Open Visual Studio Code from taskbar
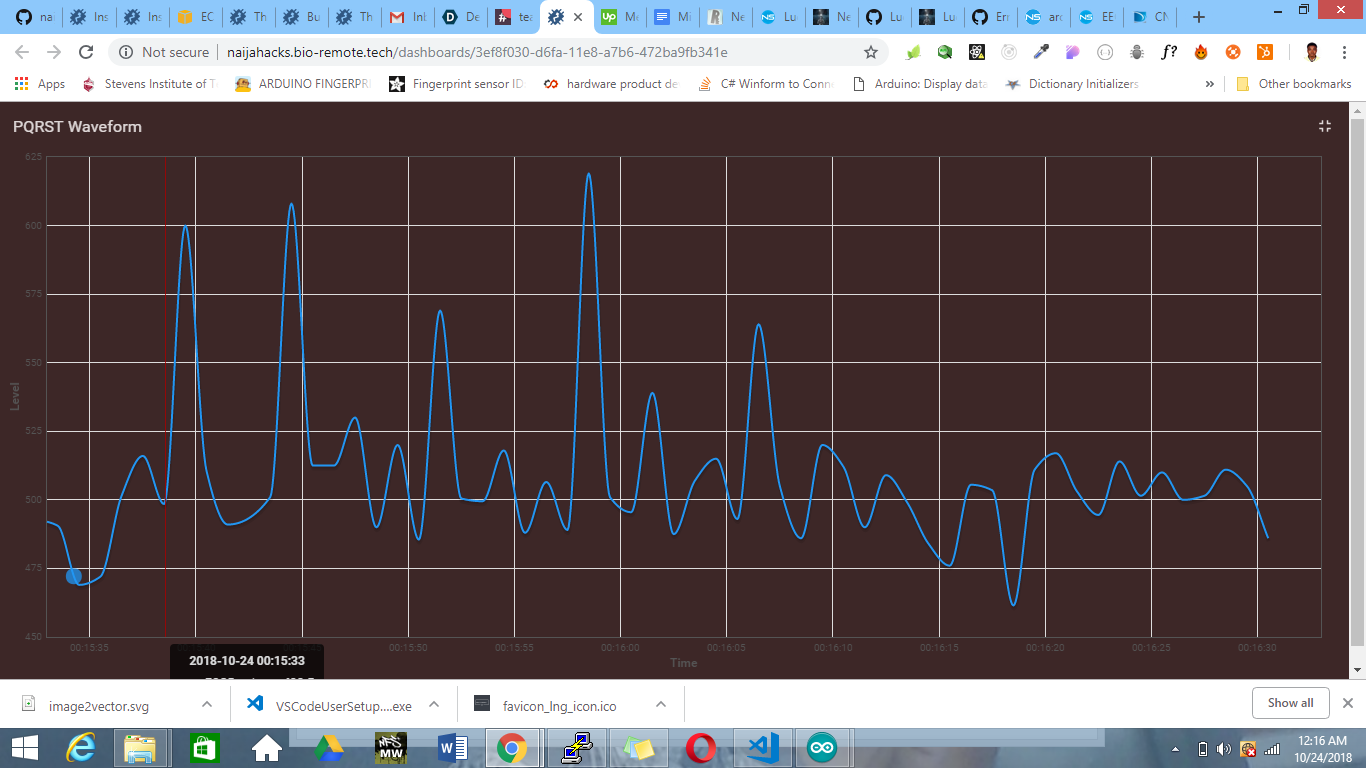The height and width of the screenshot is (768, 1366). (x=763, y=747)
